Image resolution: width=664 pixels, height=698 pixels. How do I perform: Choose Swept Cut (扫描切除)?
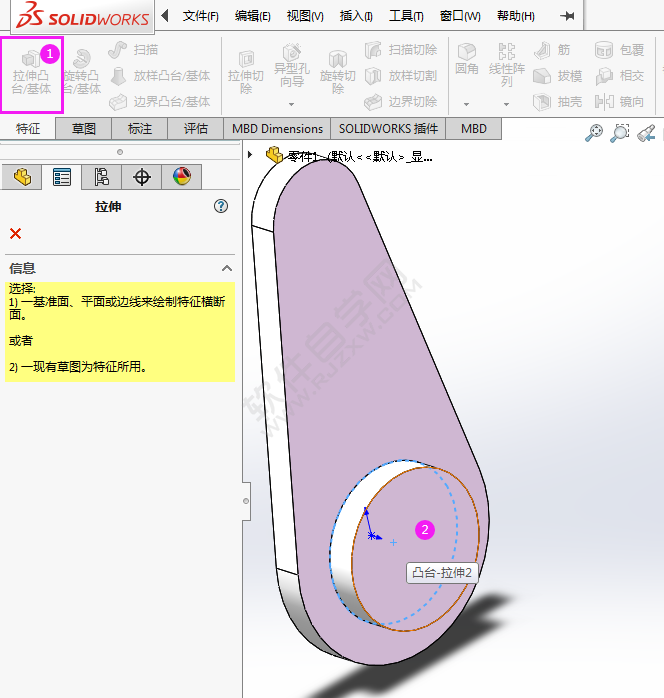[401, 50]
